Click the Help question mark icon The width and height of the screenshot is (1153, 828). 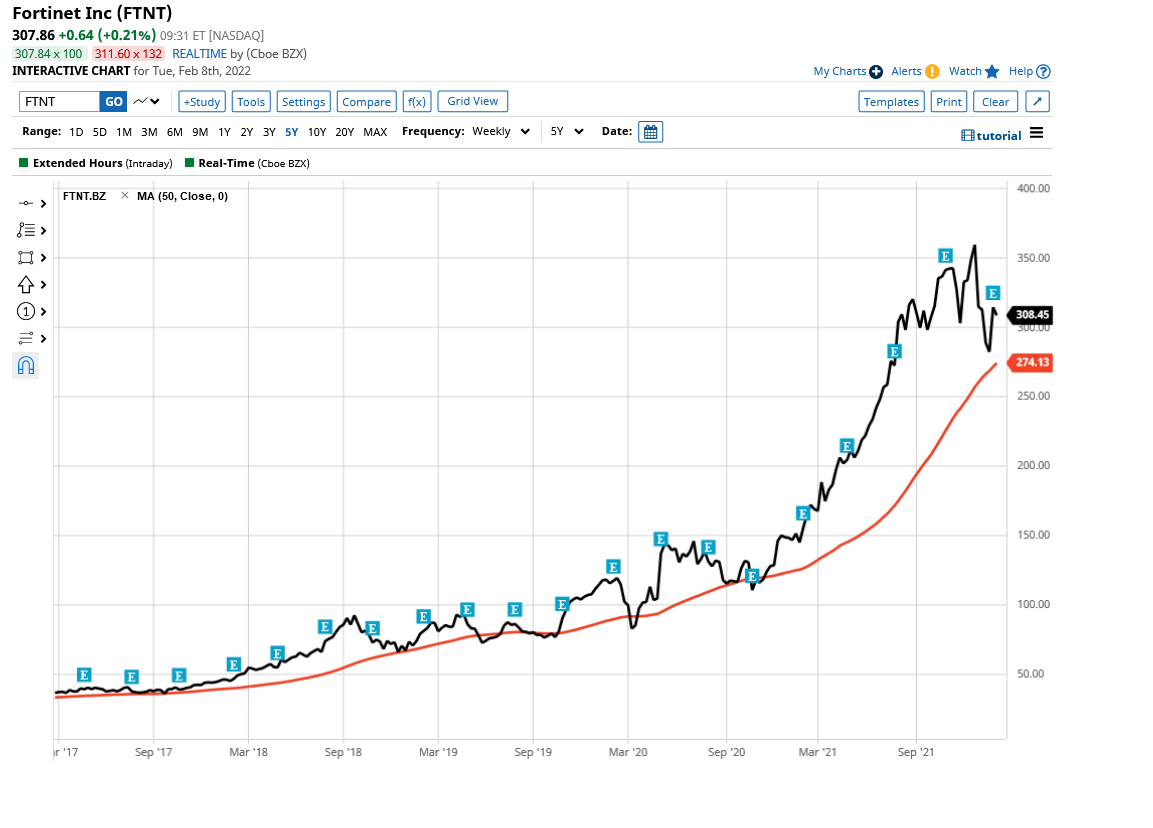[x=1043, y=71]
